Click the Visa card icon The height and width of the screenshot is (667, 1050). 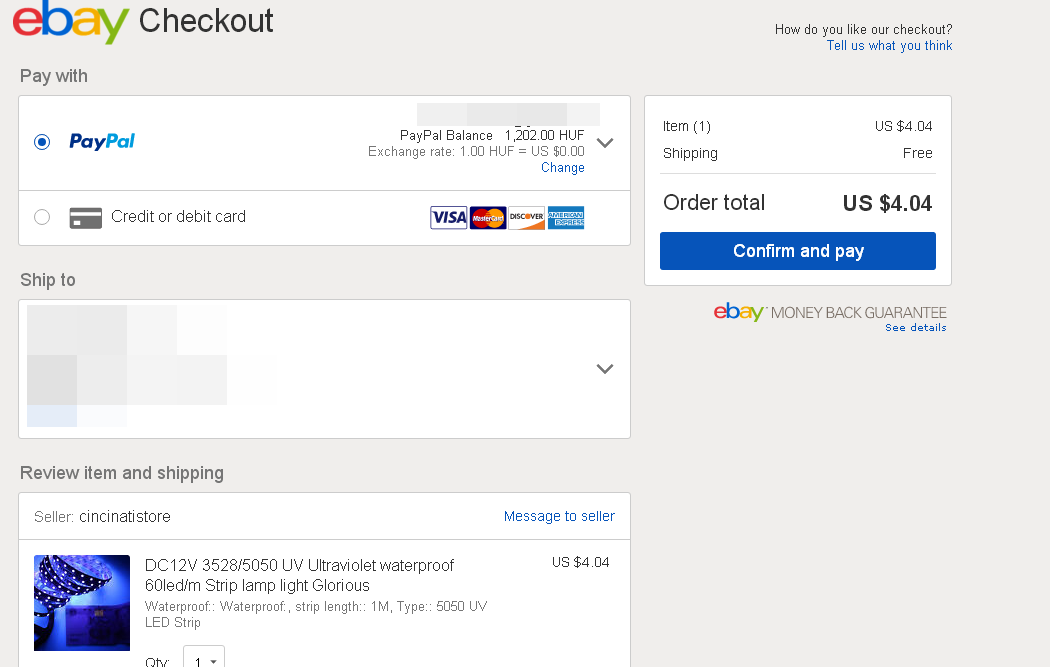(x=449, y=218)
